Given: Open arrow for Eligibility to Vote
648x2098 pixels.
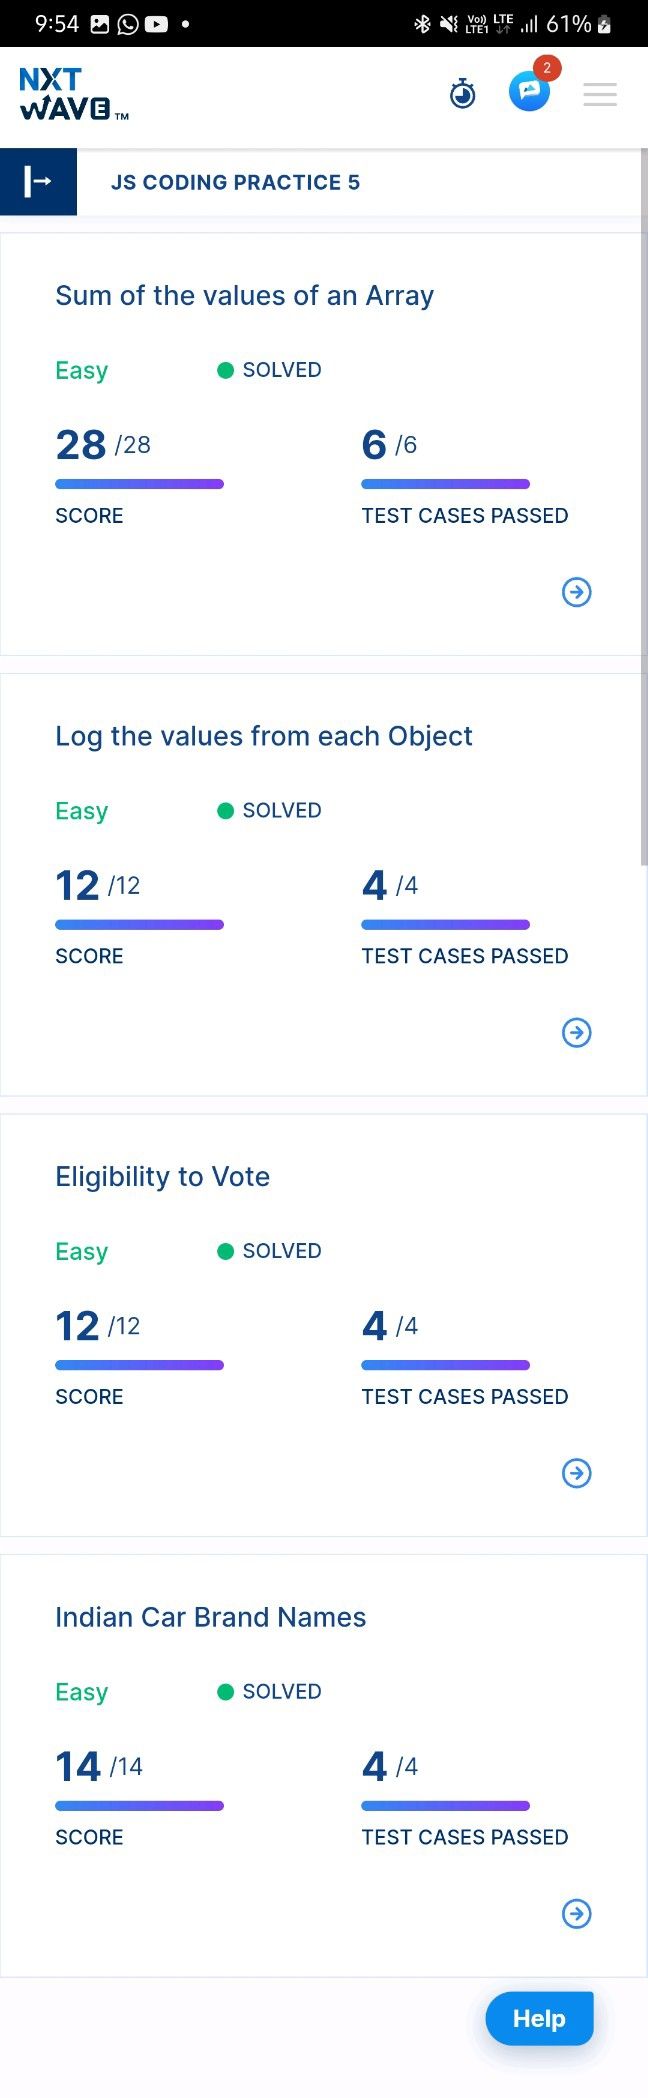Looking at the screenshot, I should 577,1473.
